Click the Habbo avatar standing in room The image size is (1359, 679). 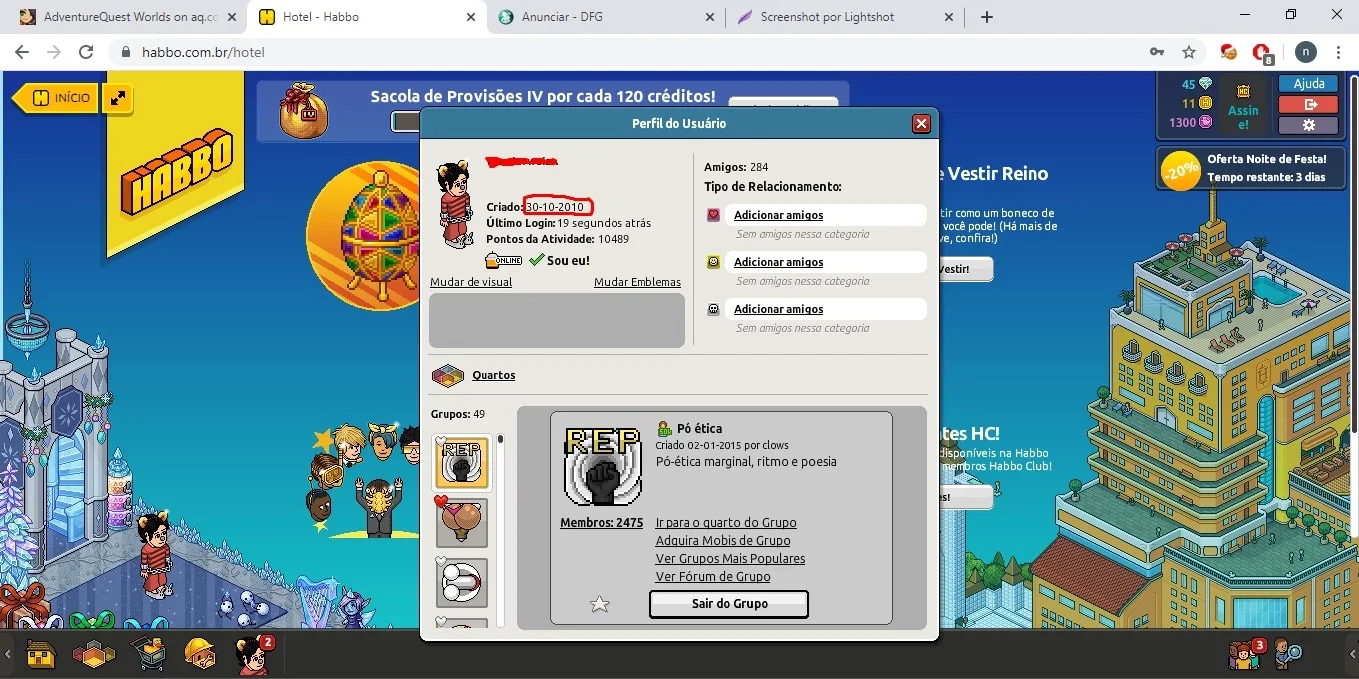(x=154, y=555)
